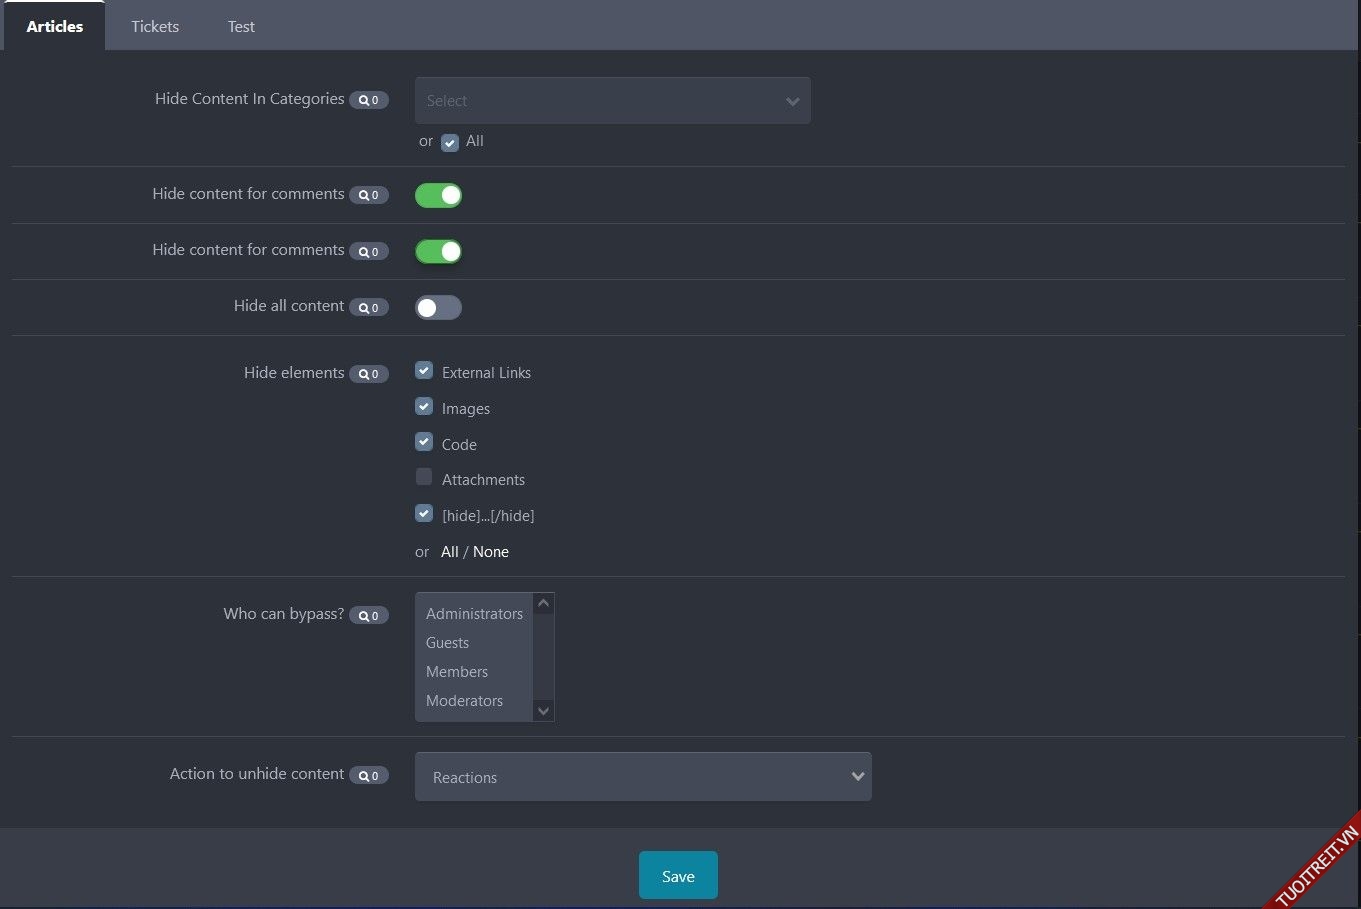
Task: Switch to the Tickets tab
Action: pos(155,27)
